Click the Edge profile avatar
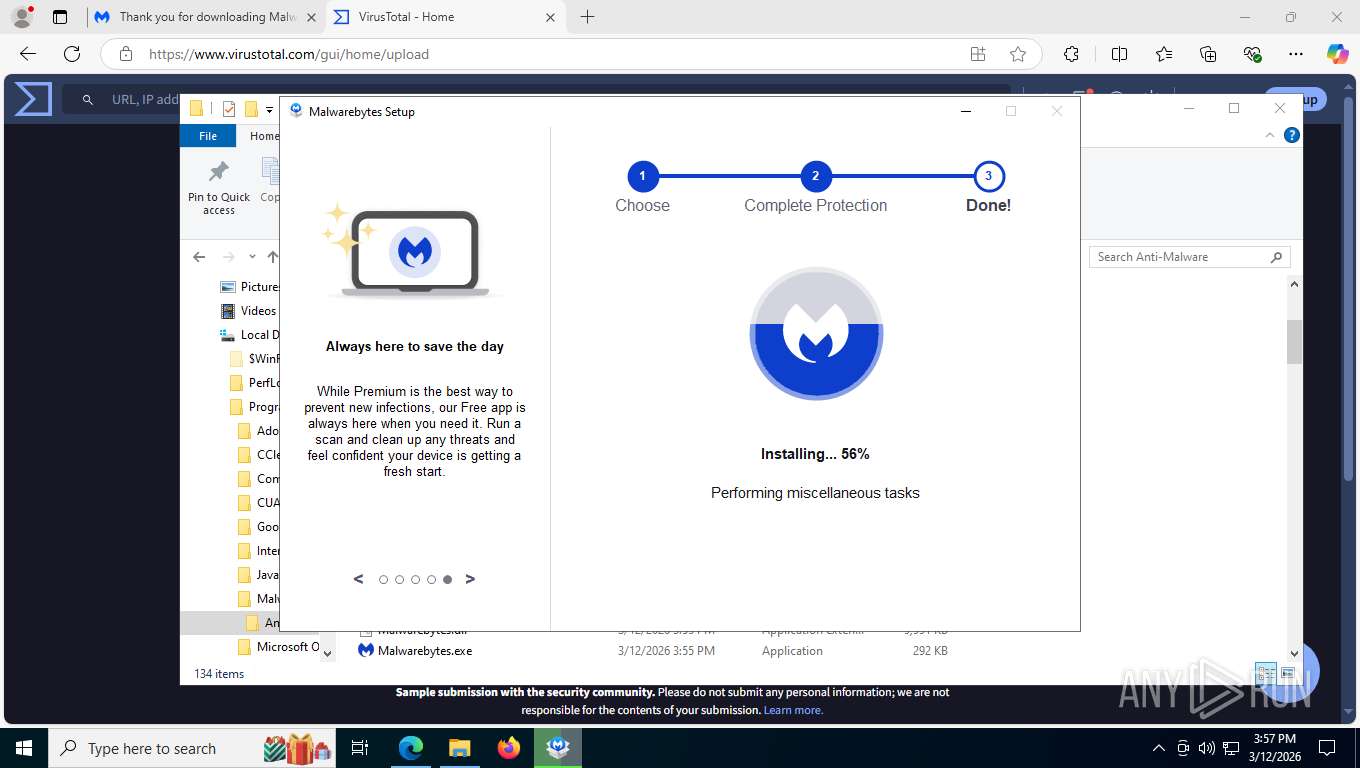 pos(21,17)
